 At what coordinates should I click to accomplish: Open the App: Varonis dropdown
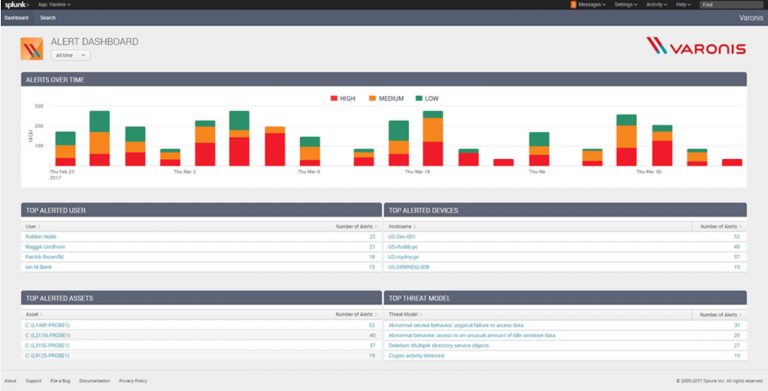(x=54, y=4)
